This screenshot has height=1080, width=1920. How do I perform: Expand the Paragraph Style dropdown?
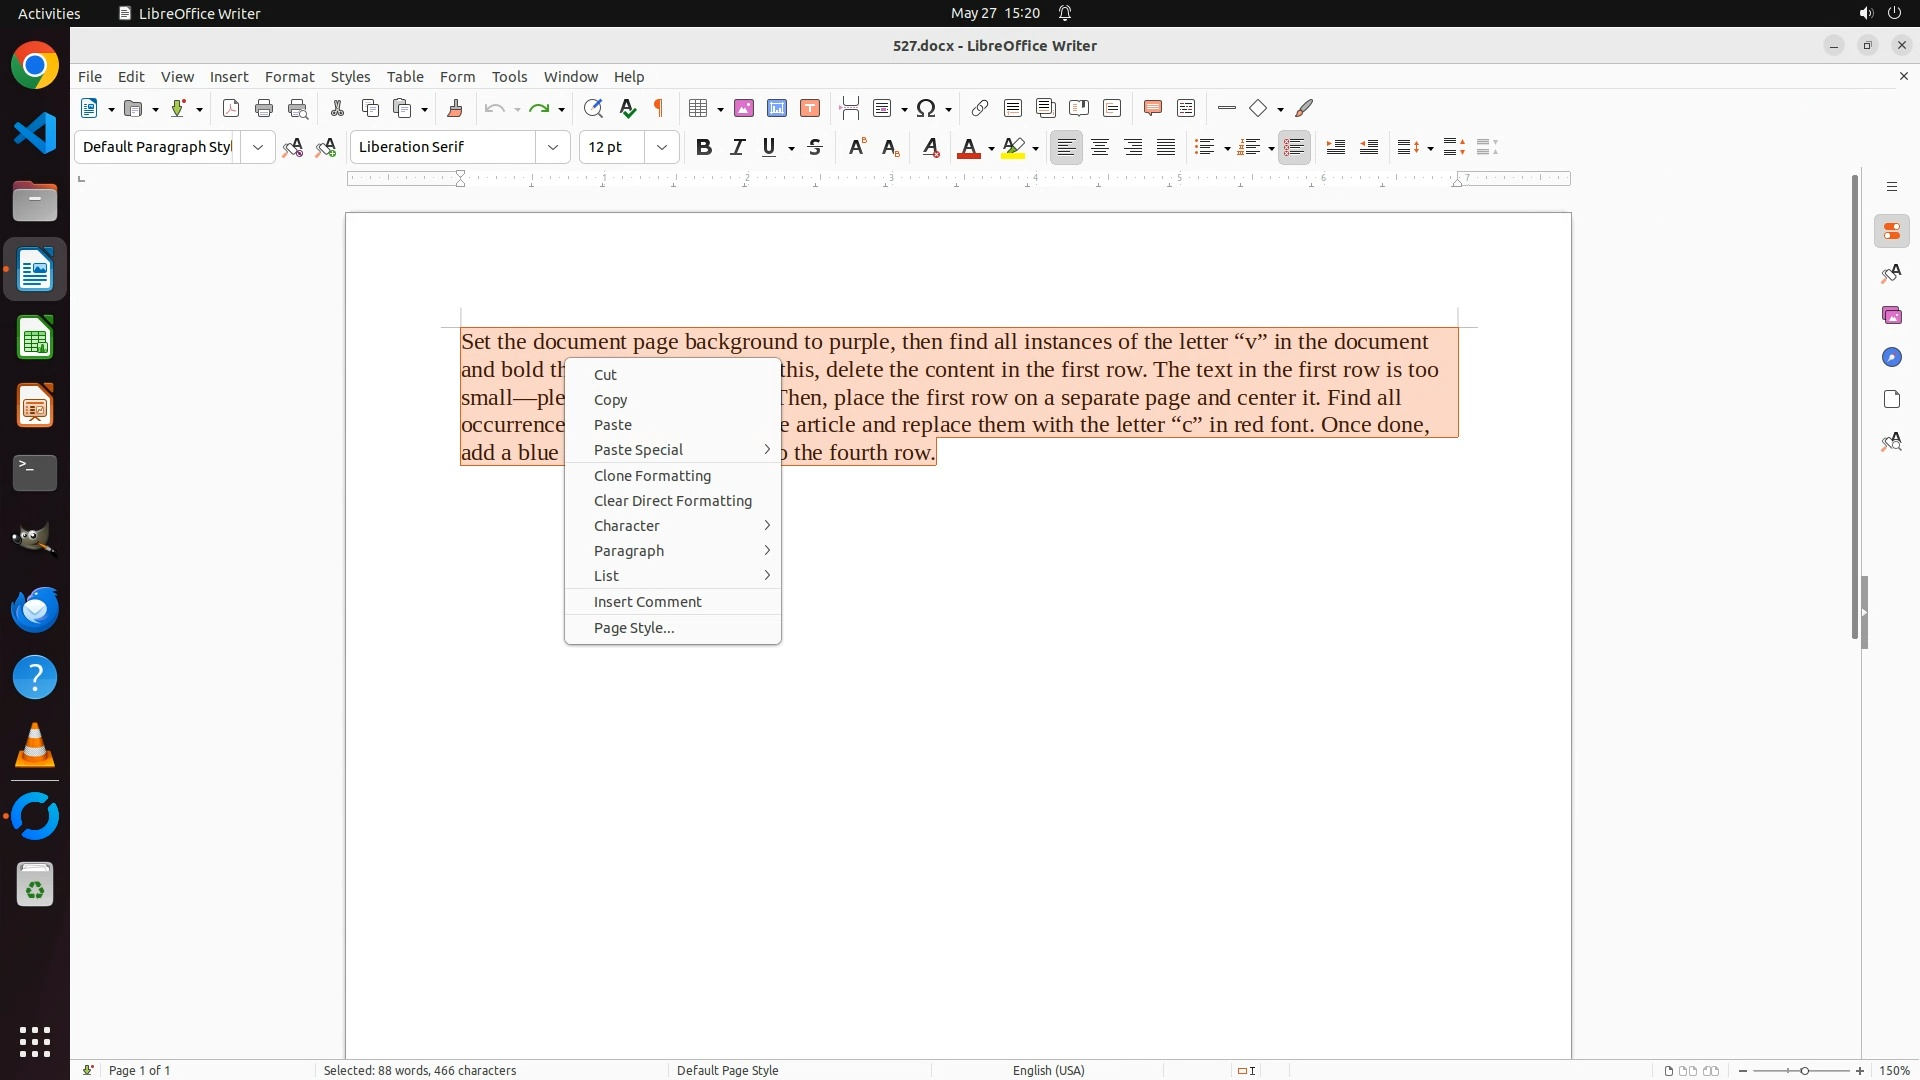258,147
